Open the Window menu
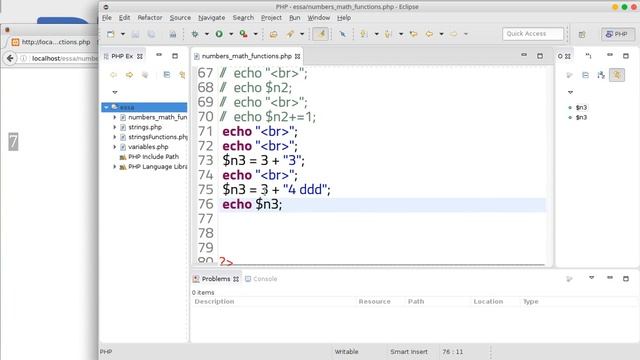The height and width of the screenshot is (360, 640). [x=318, y=18]
